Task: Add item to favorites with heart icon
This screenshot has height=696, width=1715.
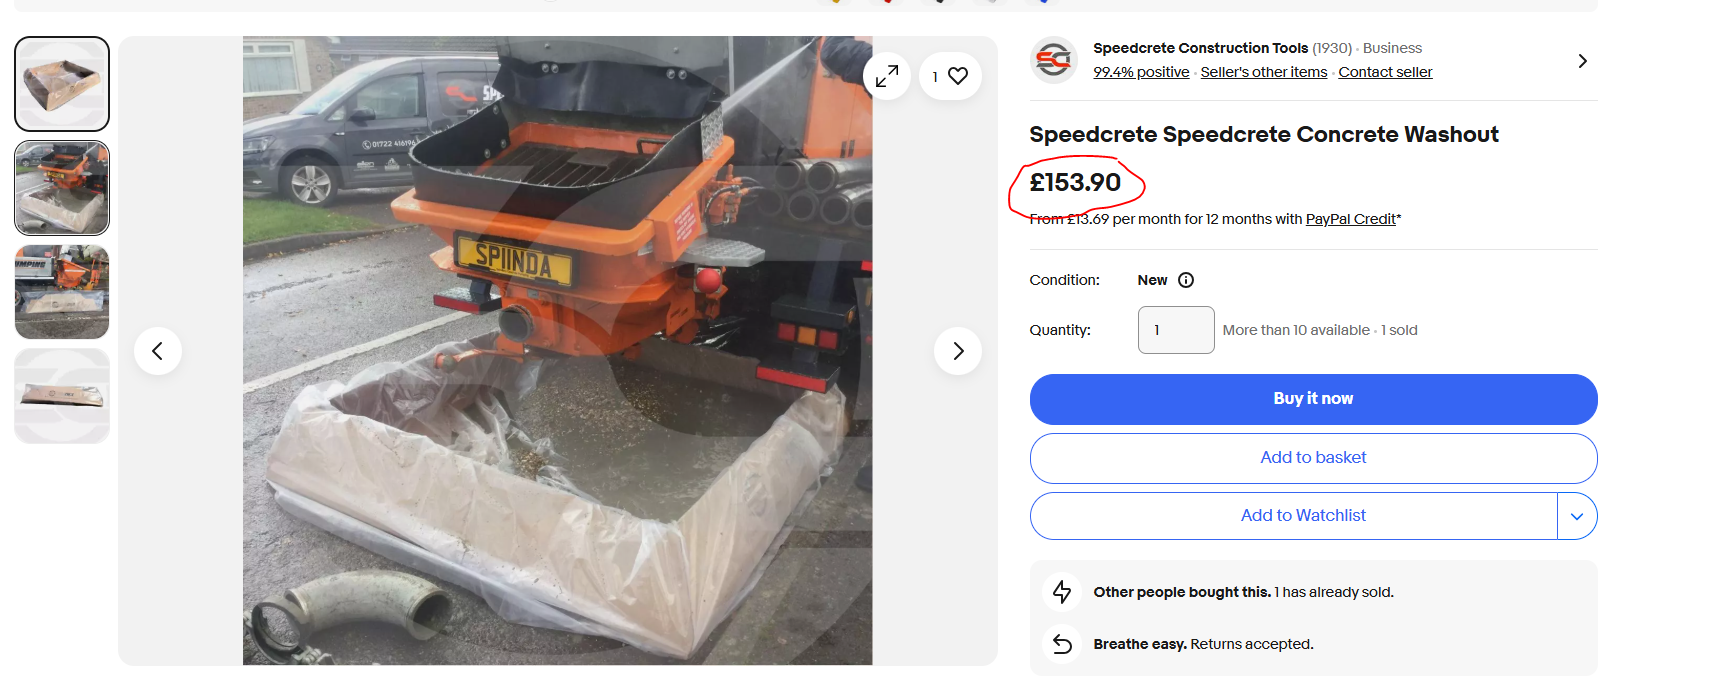Action: (950, 76)
